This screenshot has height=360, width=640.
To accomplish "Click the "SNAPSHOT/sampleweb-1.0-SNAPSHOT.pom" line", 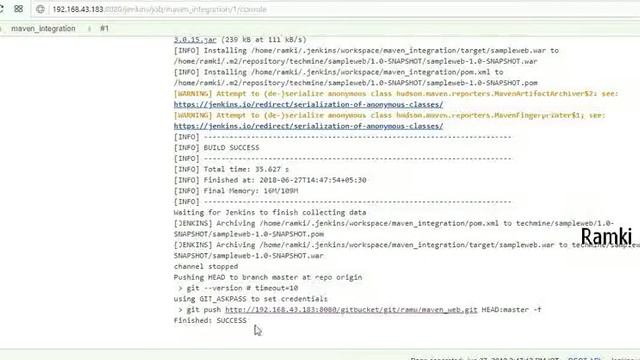I will point(249,234).
